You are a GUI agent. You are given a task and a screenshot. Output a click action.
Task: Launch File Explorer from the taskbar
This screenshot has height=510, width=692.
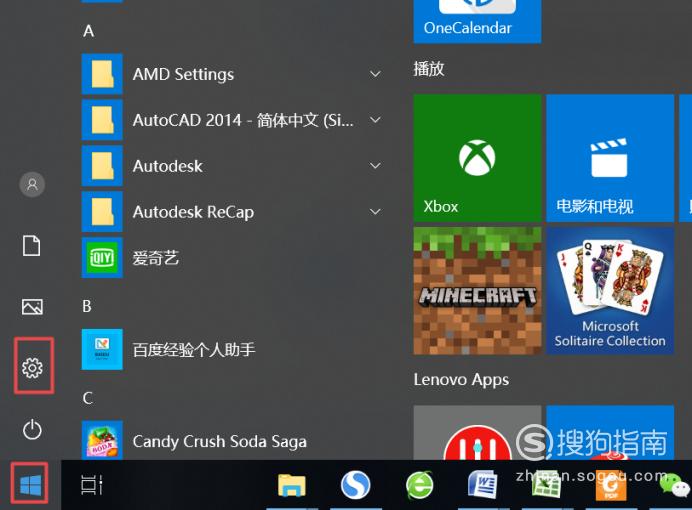tap(292, 485)
